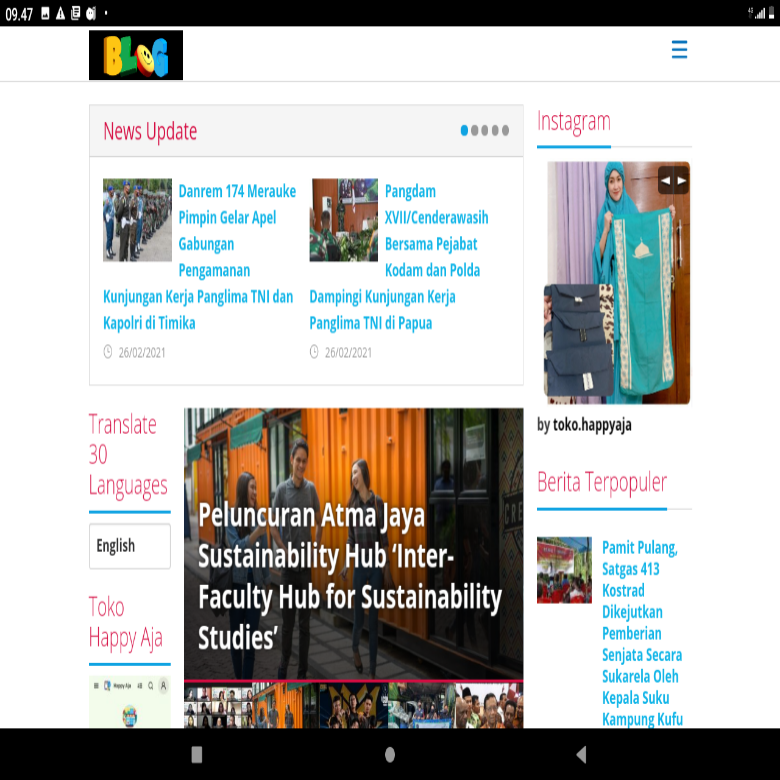Select second News Update slider dot
The height and width of the screenshot is (780, 780).
(x=475, y=130)
